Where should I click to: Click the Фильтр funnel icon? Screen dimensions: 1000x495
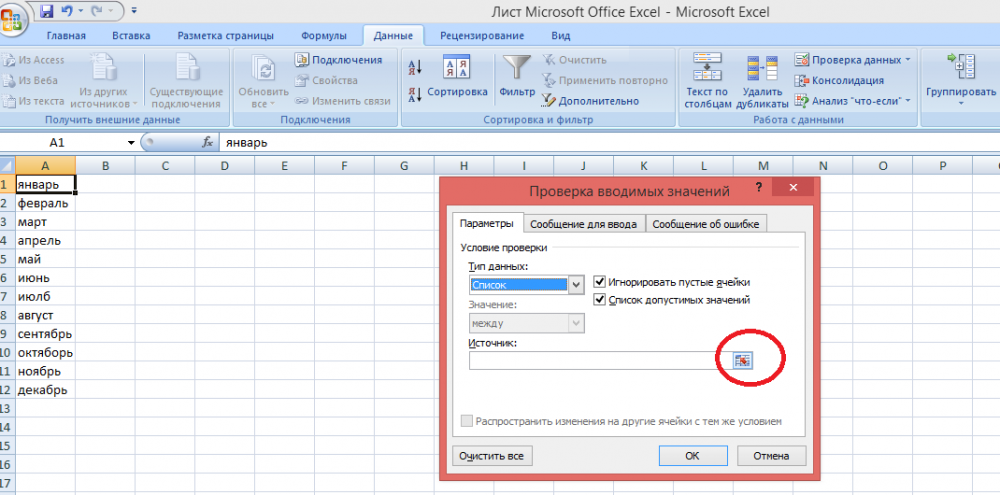pyautogui.click(x=517, y=70)
